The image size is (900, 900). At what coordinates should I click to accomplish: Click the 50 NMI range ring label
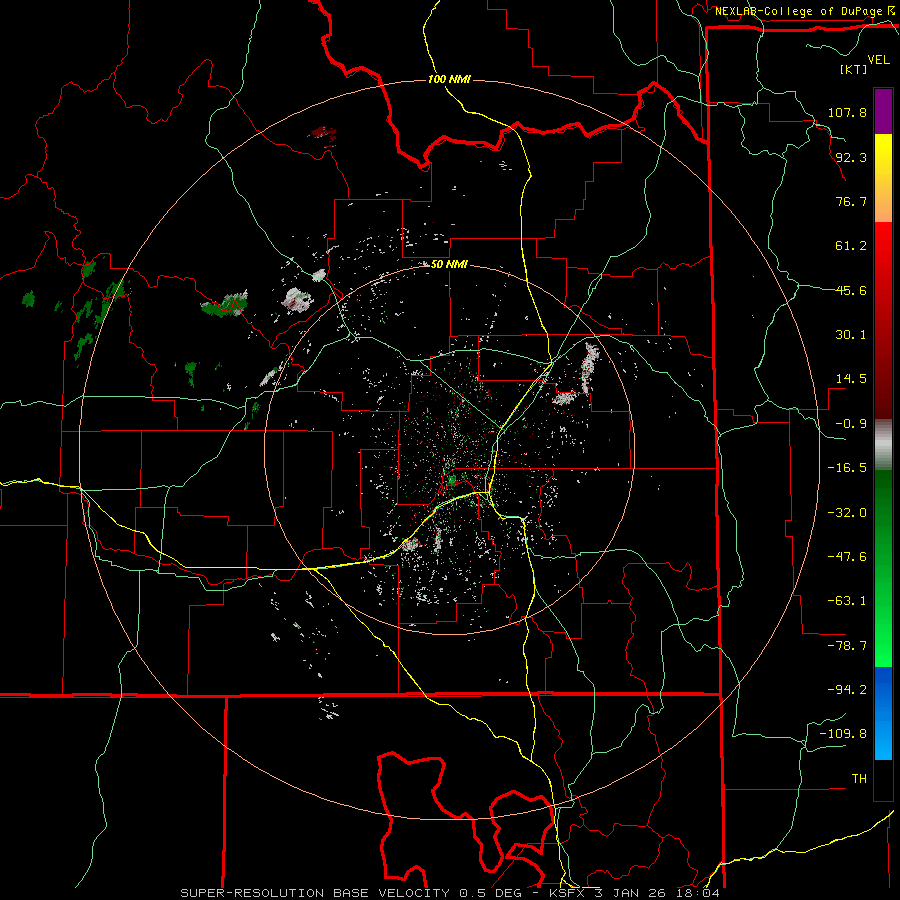point(449,265)
